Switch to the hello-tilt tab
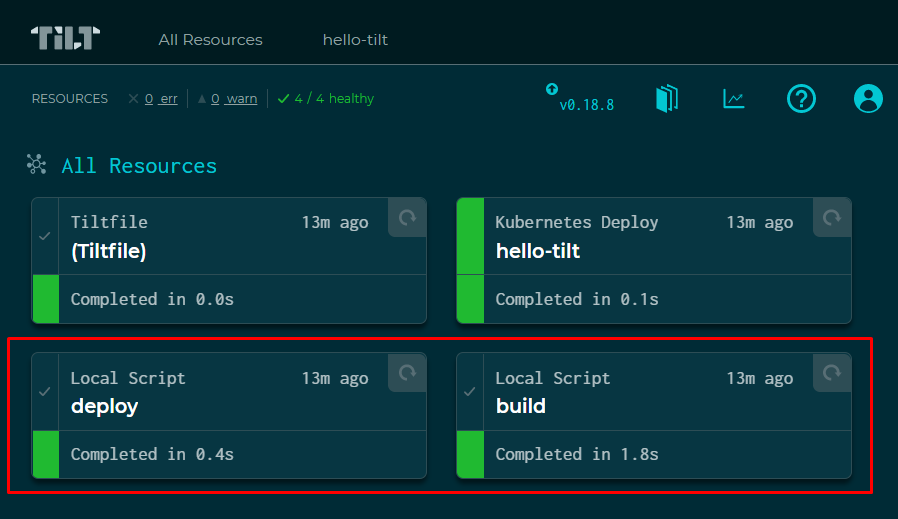Screen dimensions: 898x519 pyautogui.click(x=355, y=40)
